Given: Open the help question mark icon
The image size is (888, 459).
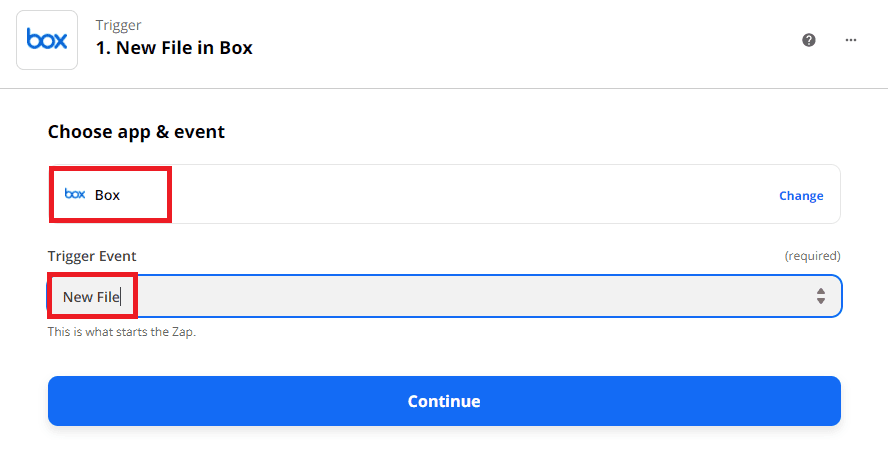Looking at the screenshot, I should tap(809, 40).
